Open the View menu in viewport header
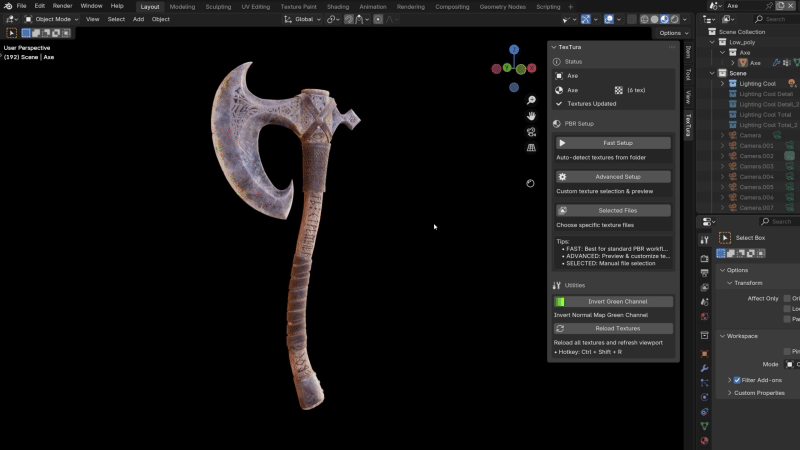The height and width of the screenshot is (450, 800). click(92, 19)
